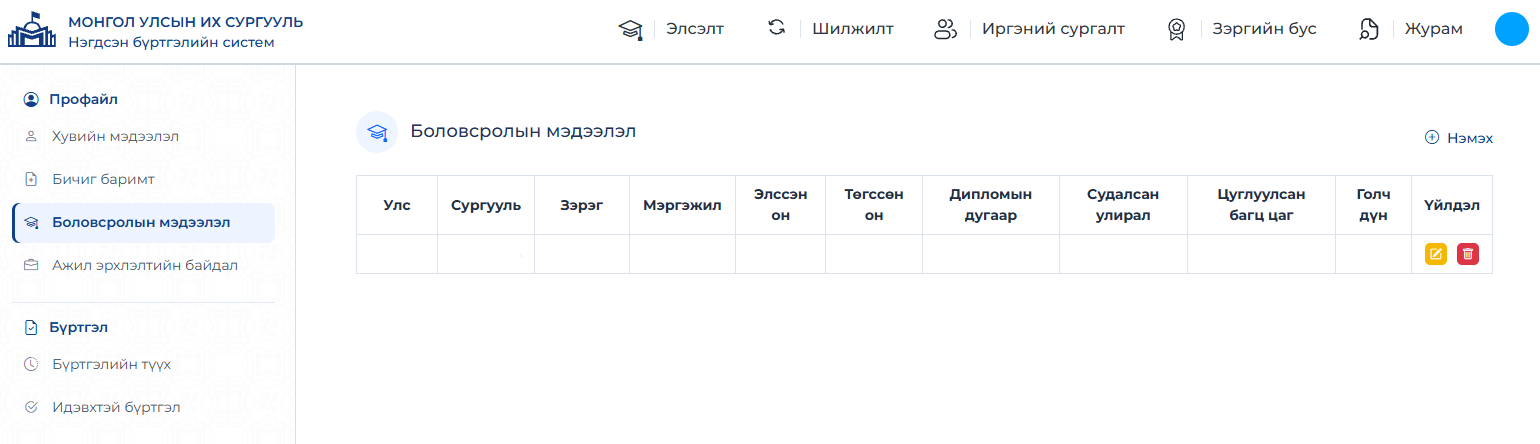Click the Элссэн он column header
This screenshot has width=1540, height=444.
[780, 205]
